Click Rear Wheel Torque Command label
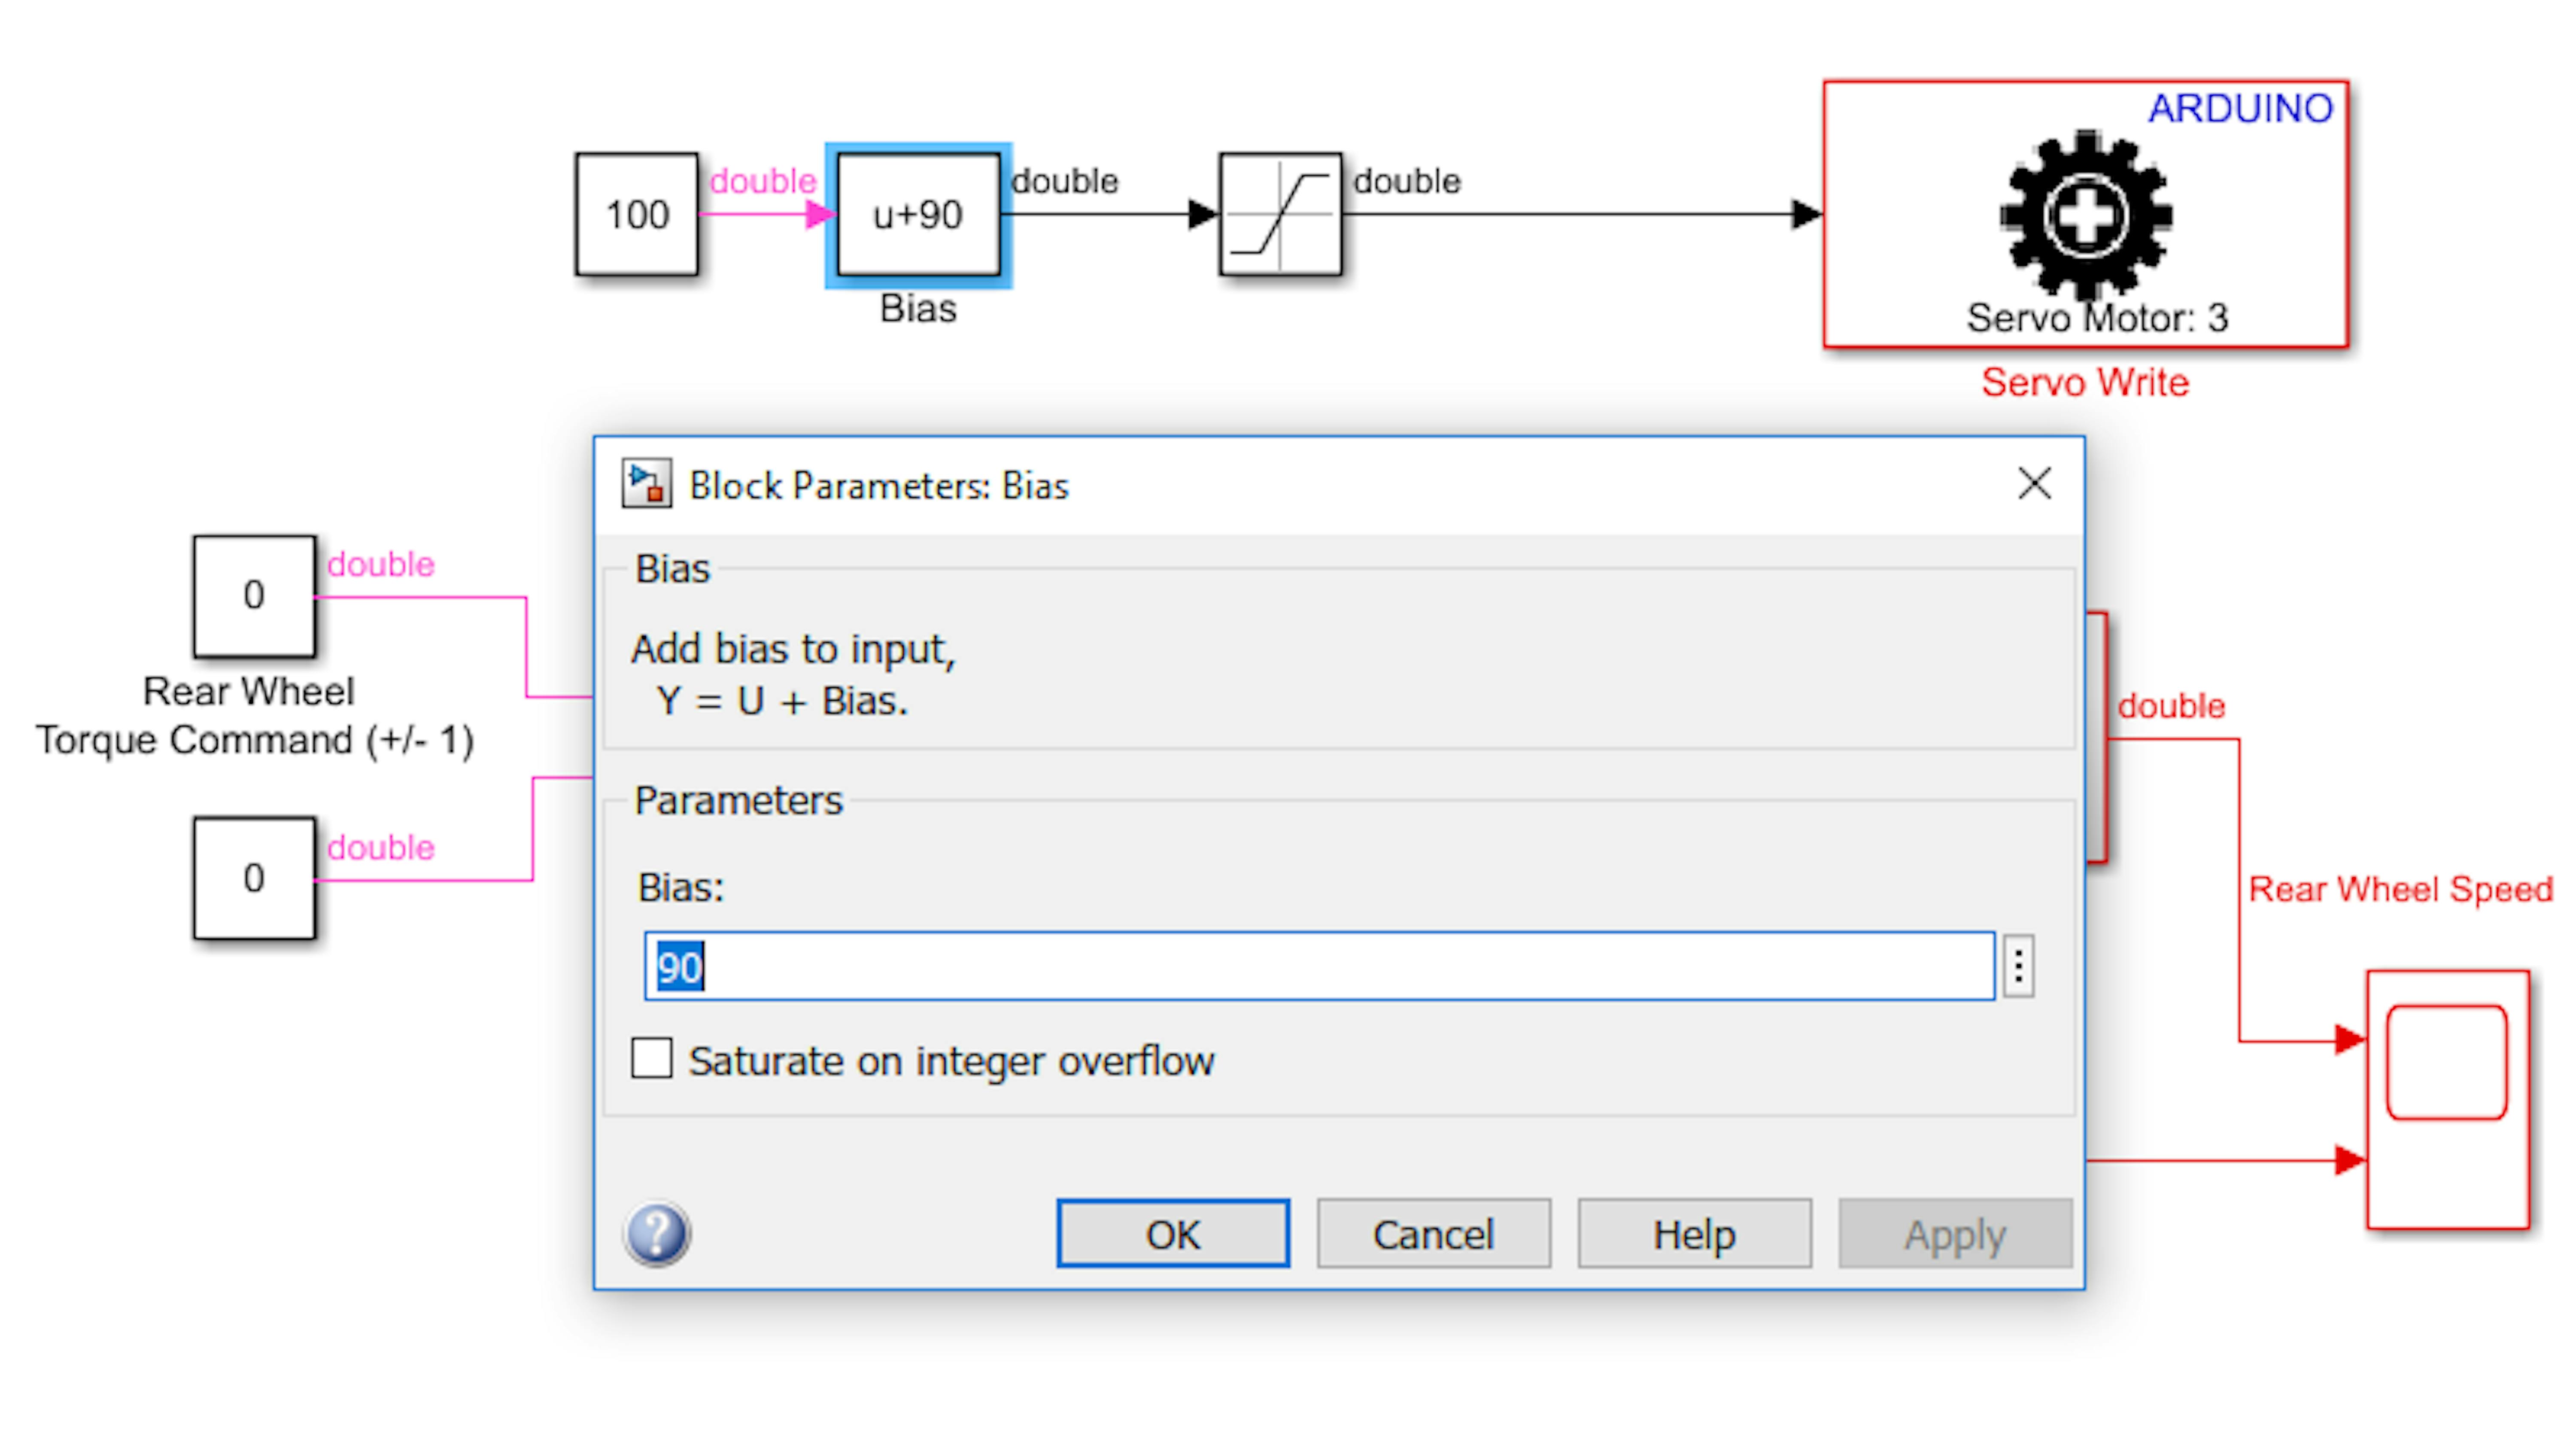This screenshot has width=2576, height=1449. point(254,716)
